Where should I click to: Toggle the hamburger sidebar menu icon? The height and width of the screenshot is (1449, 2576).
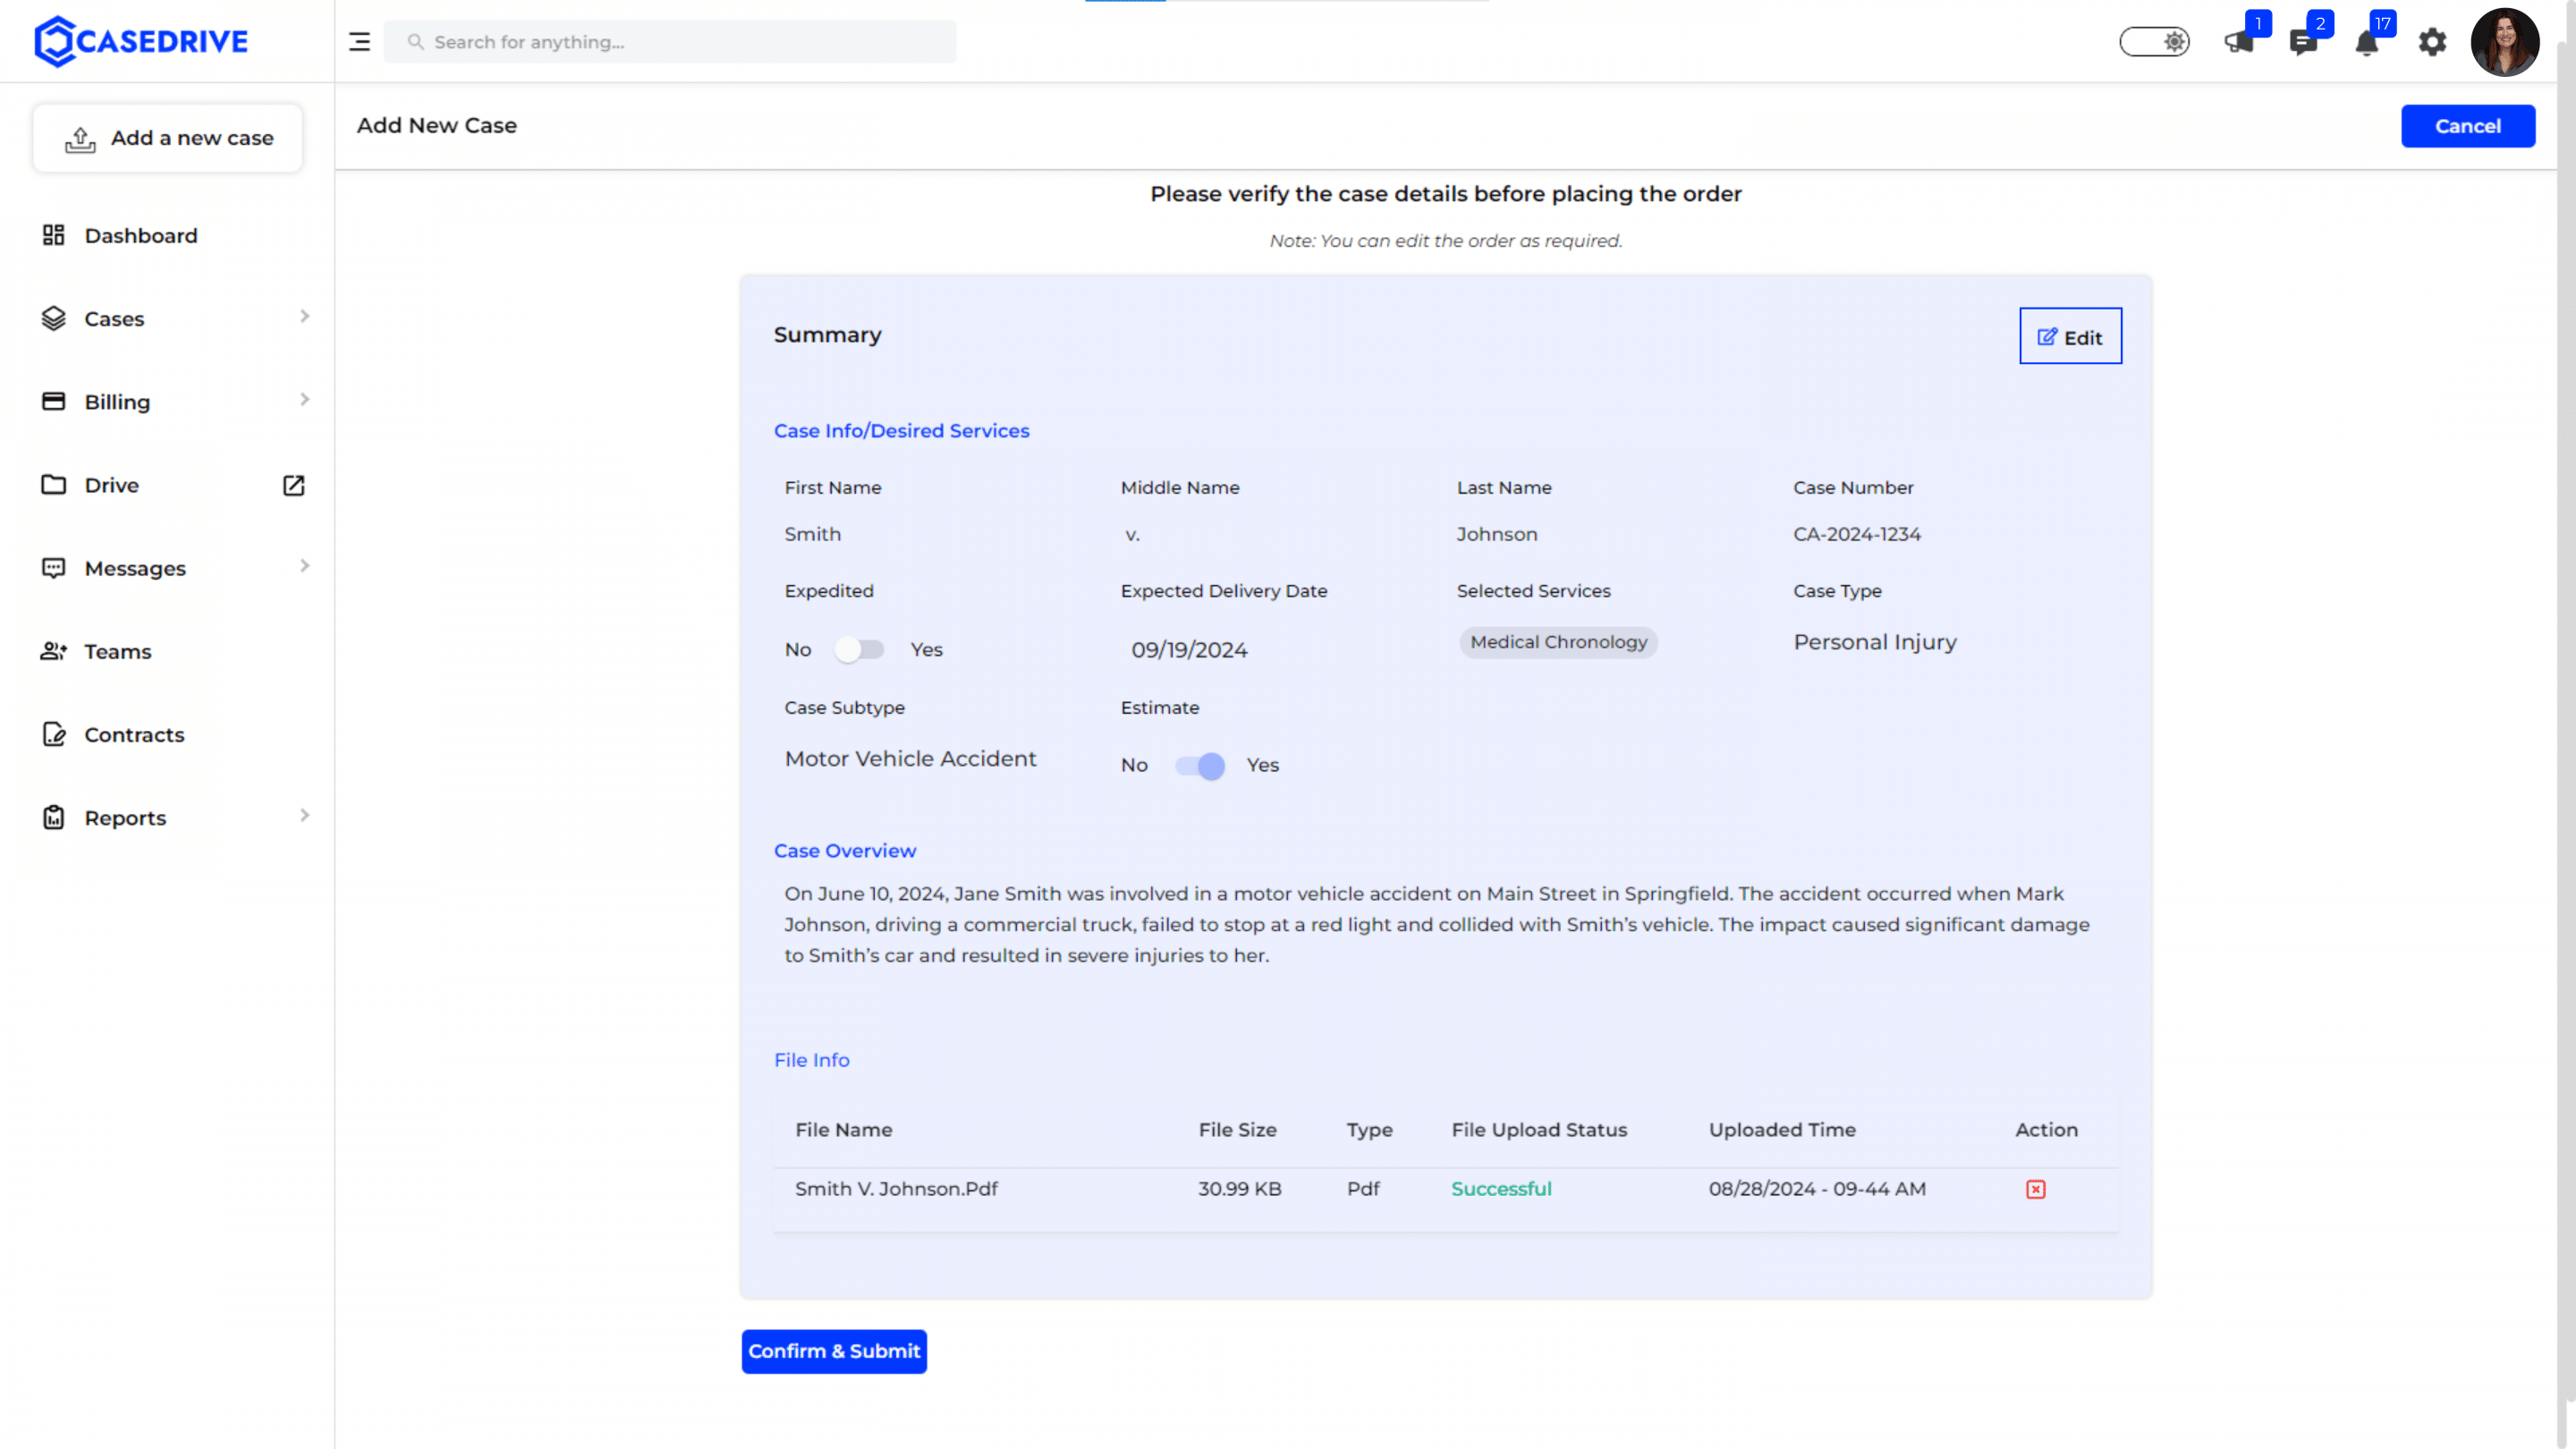coord(359,42)
